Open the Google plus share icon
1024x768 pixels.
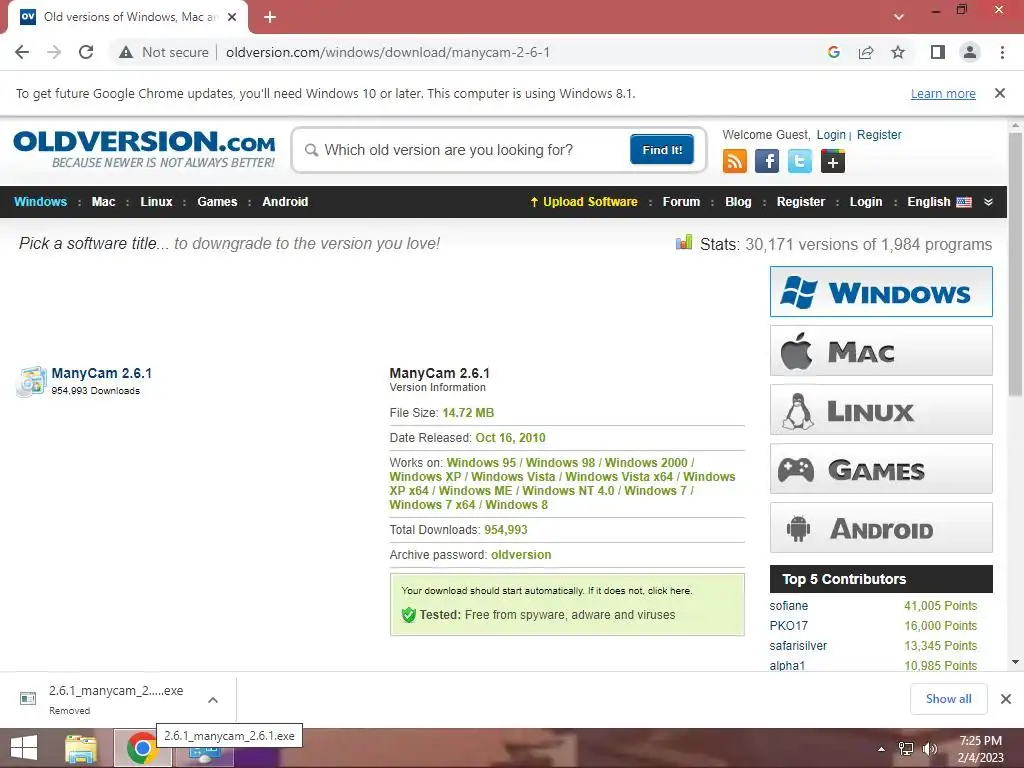833,161
